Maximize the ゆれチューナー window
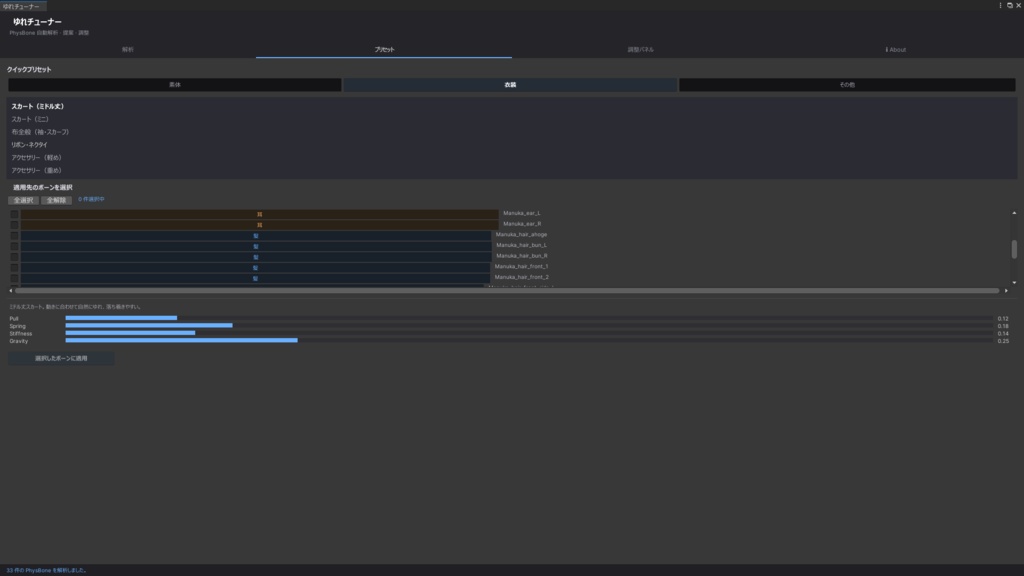The image size is (1024, 576). [x=1010, y=5]
